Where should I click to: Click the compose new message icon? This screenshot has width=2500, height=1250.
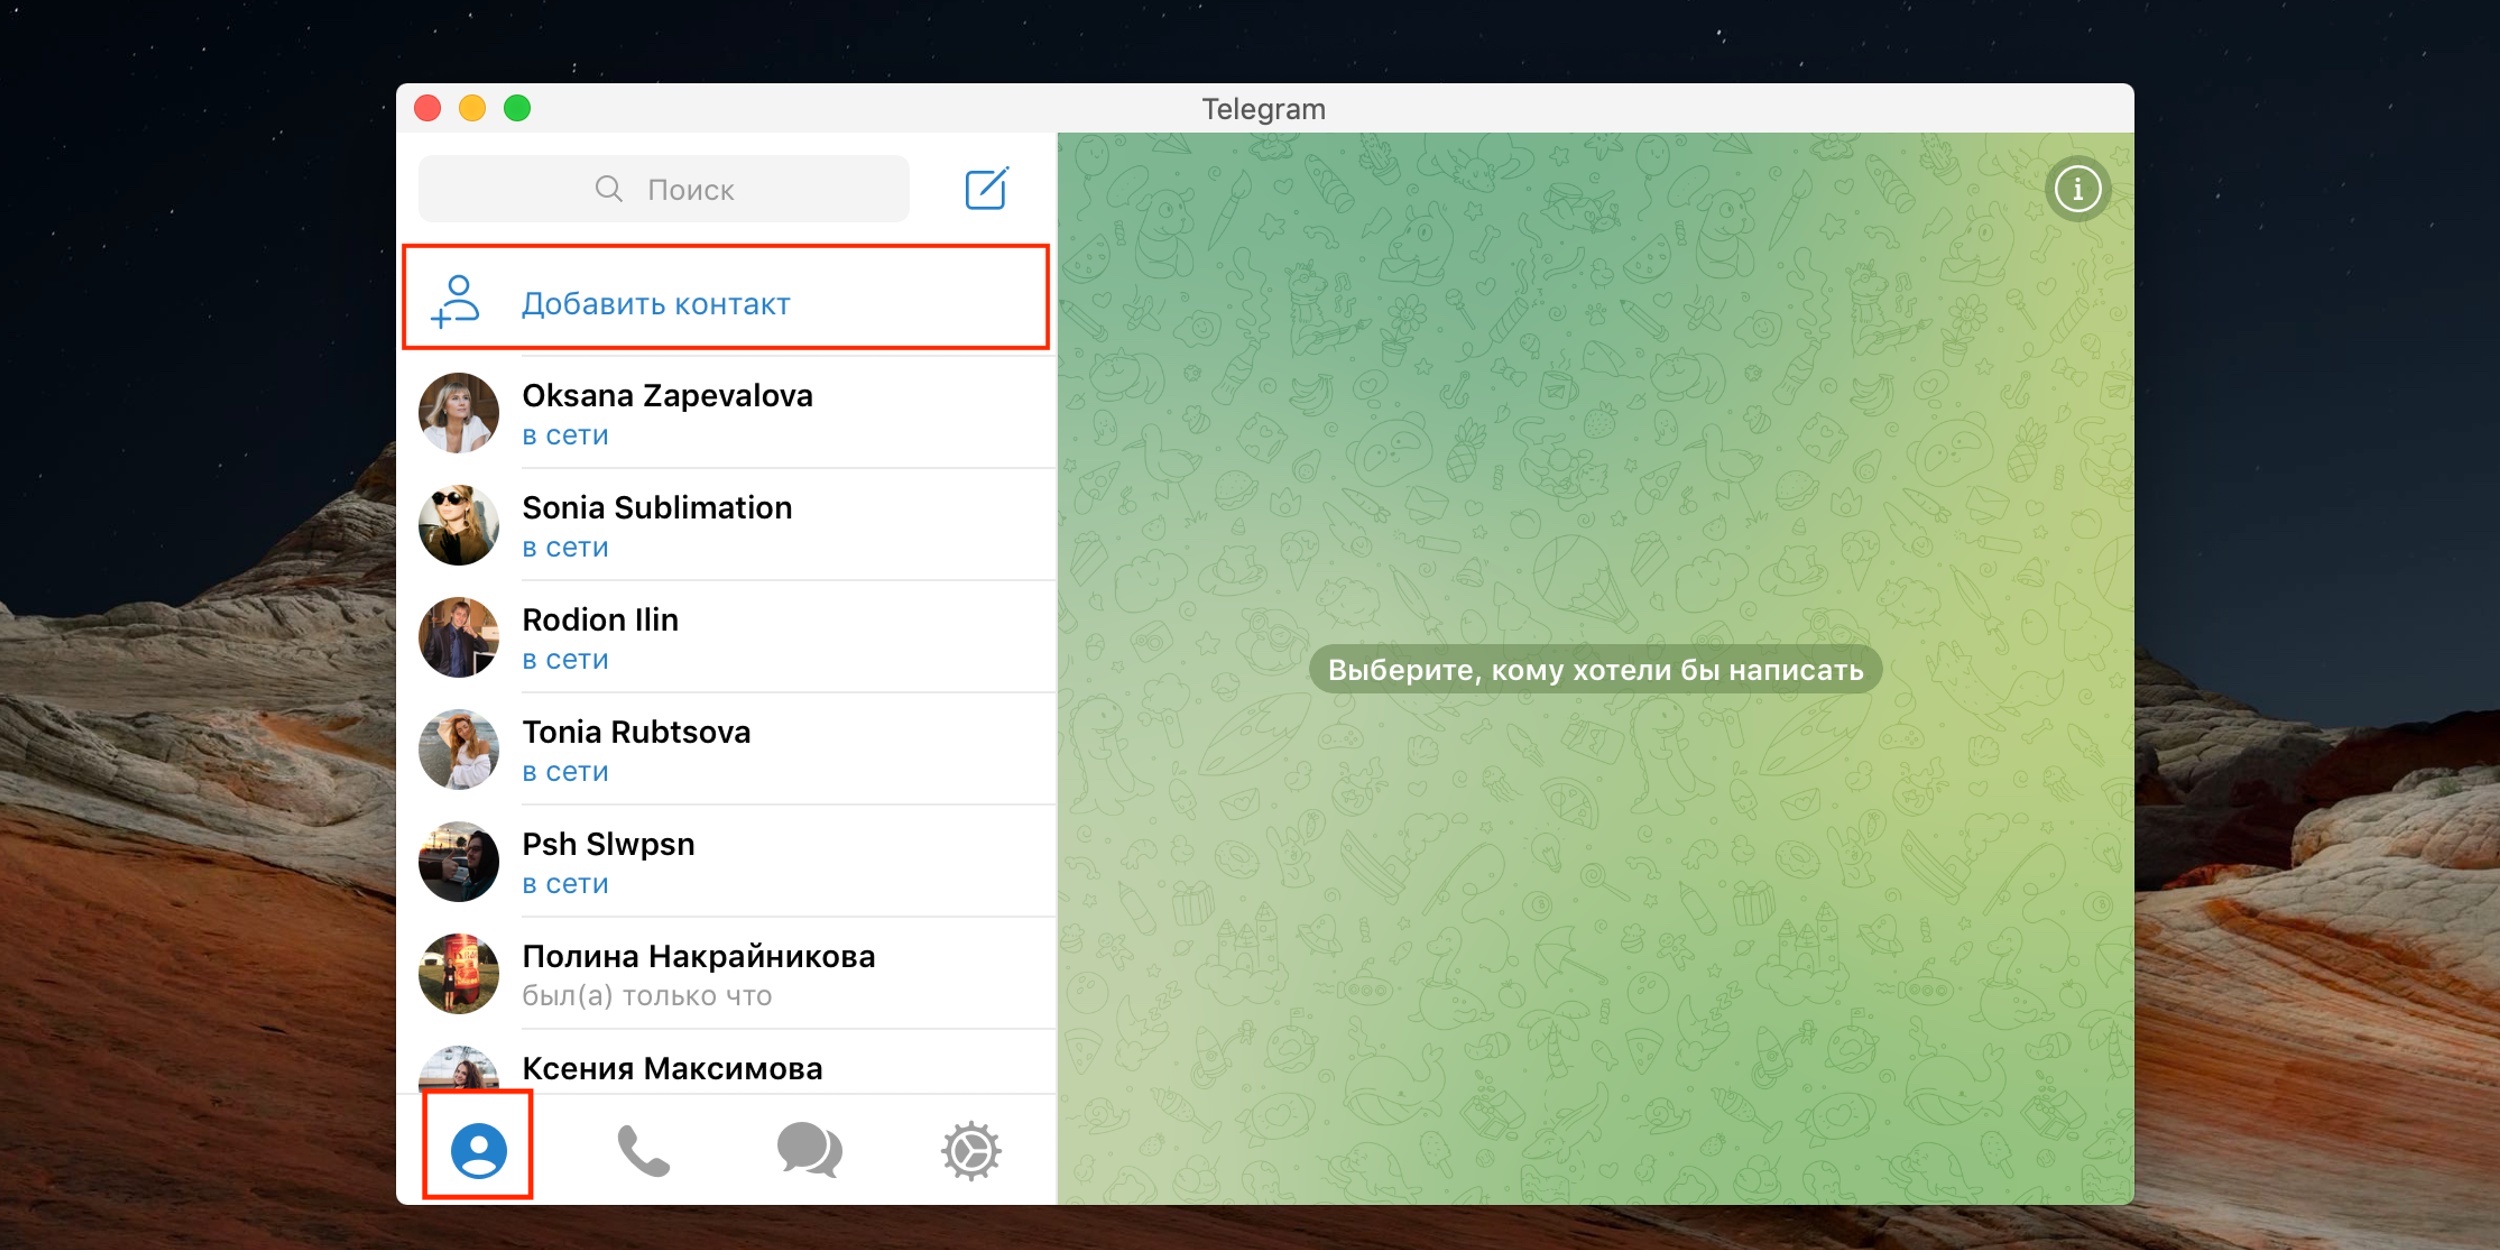987,189
